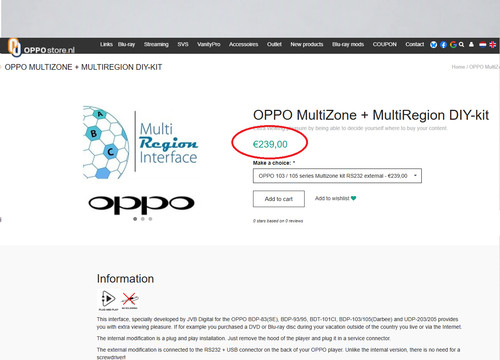Click the Home breadcrumb link
The image size is (500, 360).
point(458,67)
